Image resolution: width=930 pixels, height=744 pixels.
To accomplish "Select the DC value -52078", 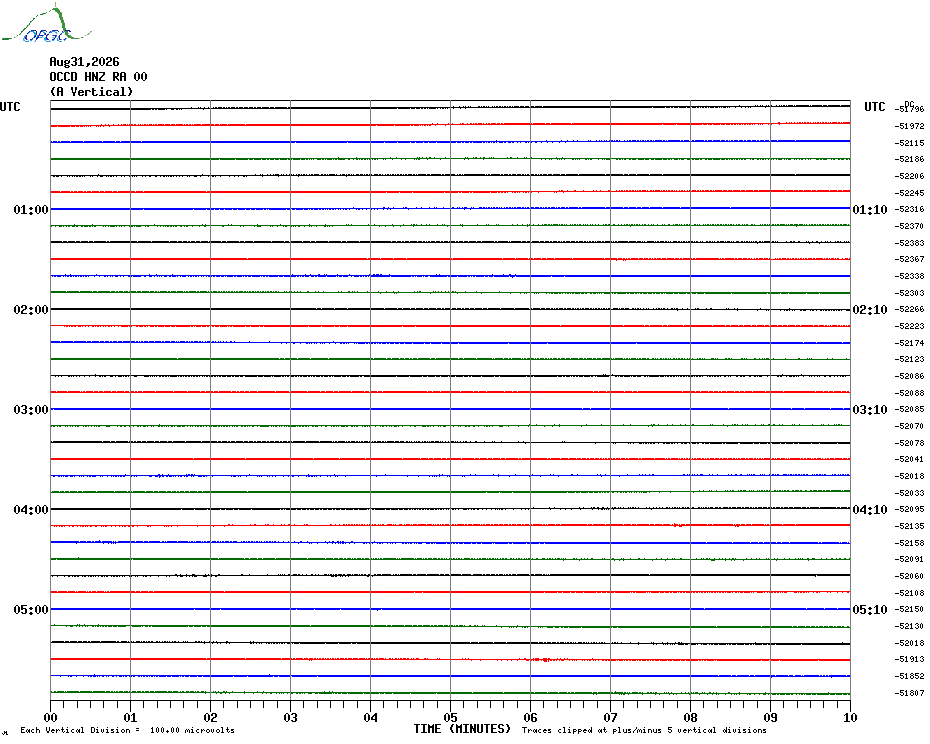I will 909,443.
